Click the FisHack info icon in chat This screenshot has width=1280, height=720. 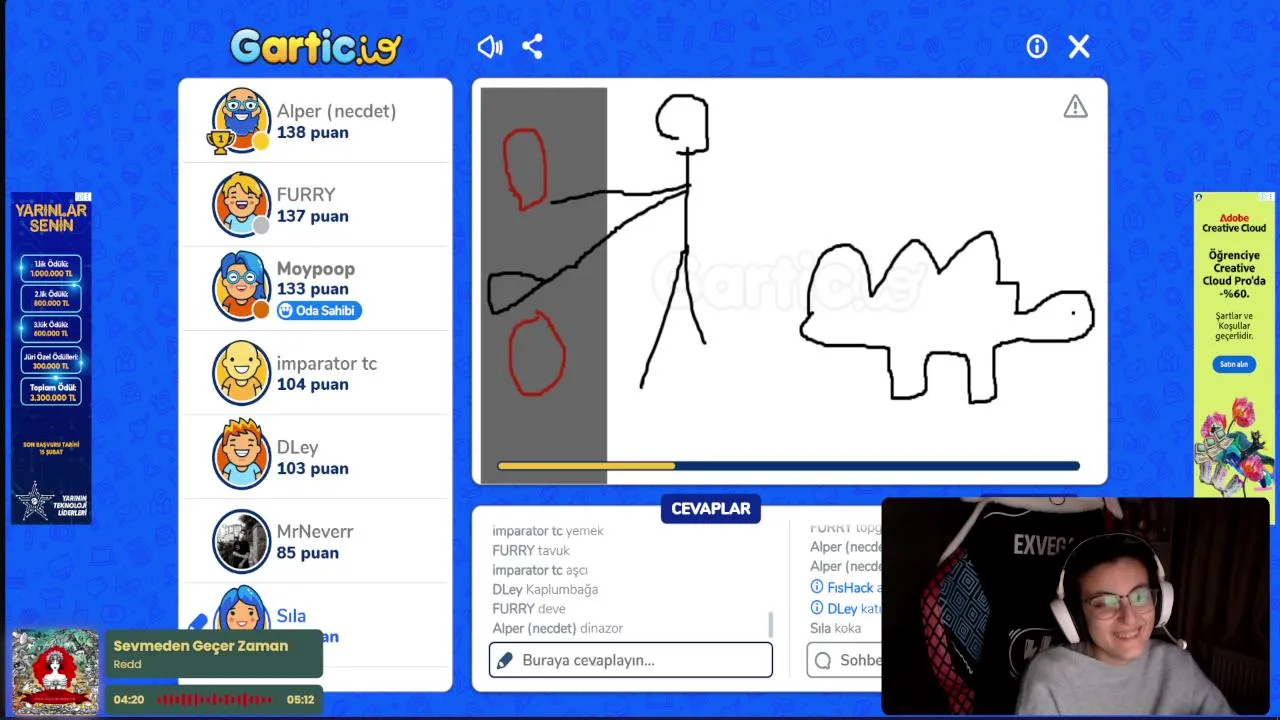tap(817, 588)
